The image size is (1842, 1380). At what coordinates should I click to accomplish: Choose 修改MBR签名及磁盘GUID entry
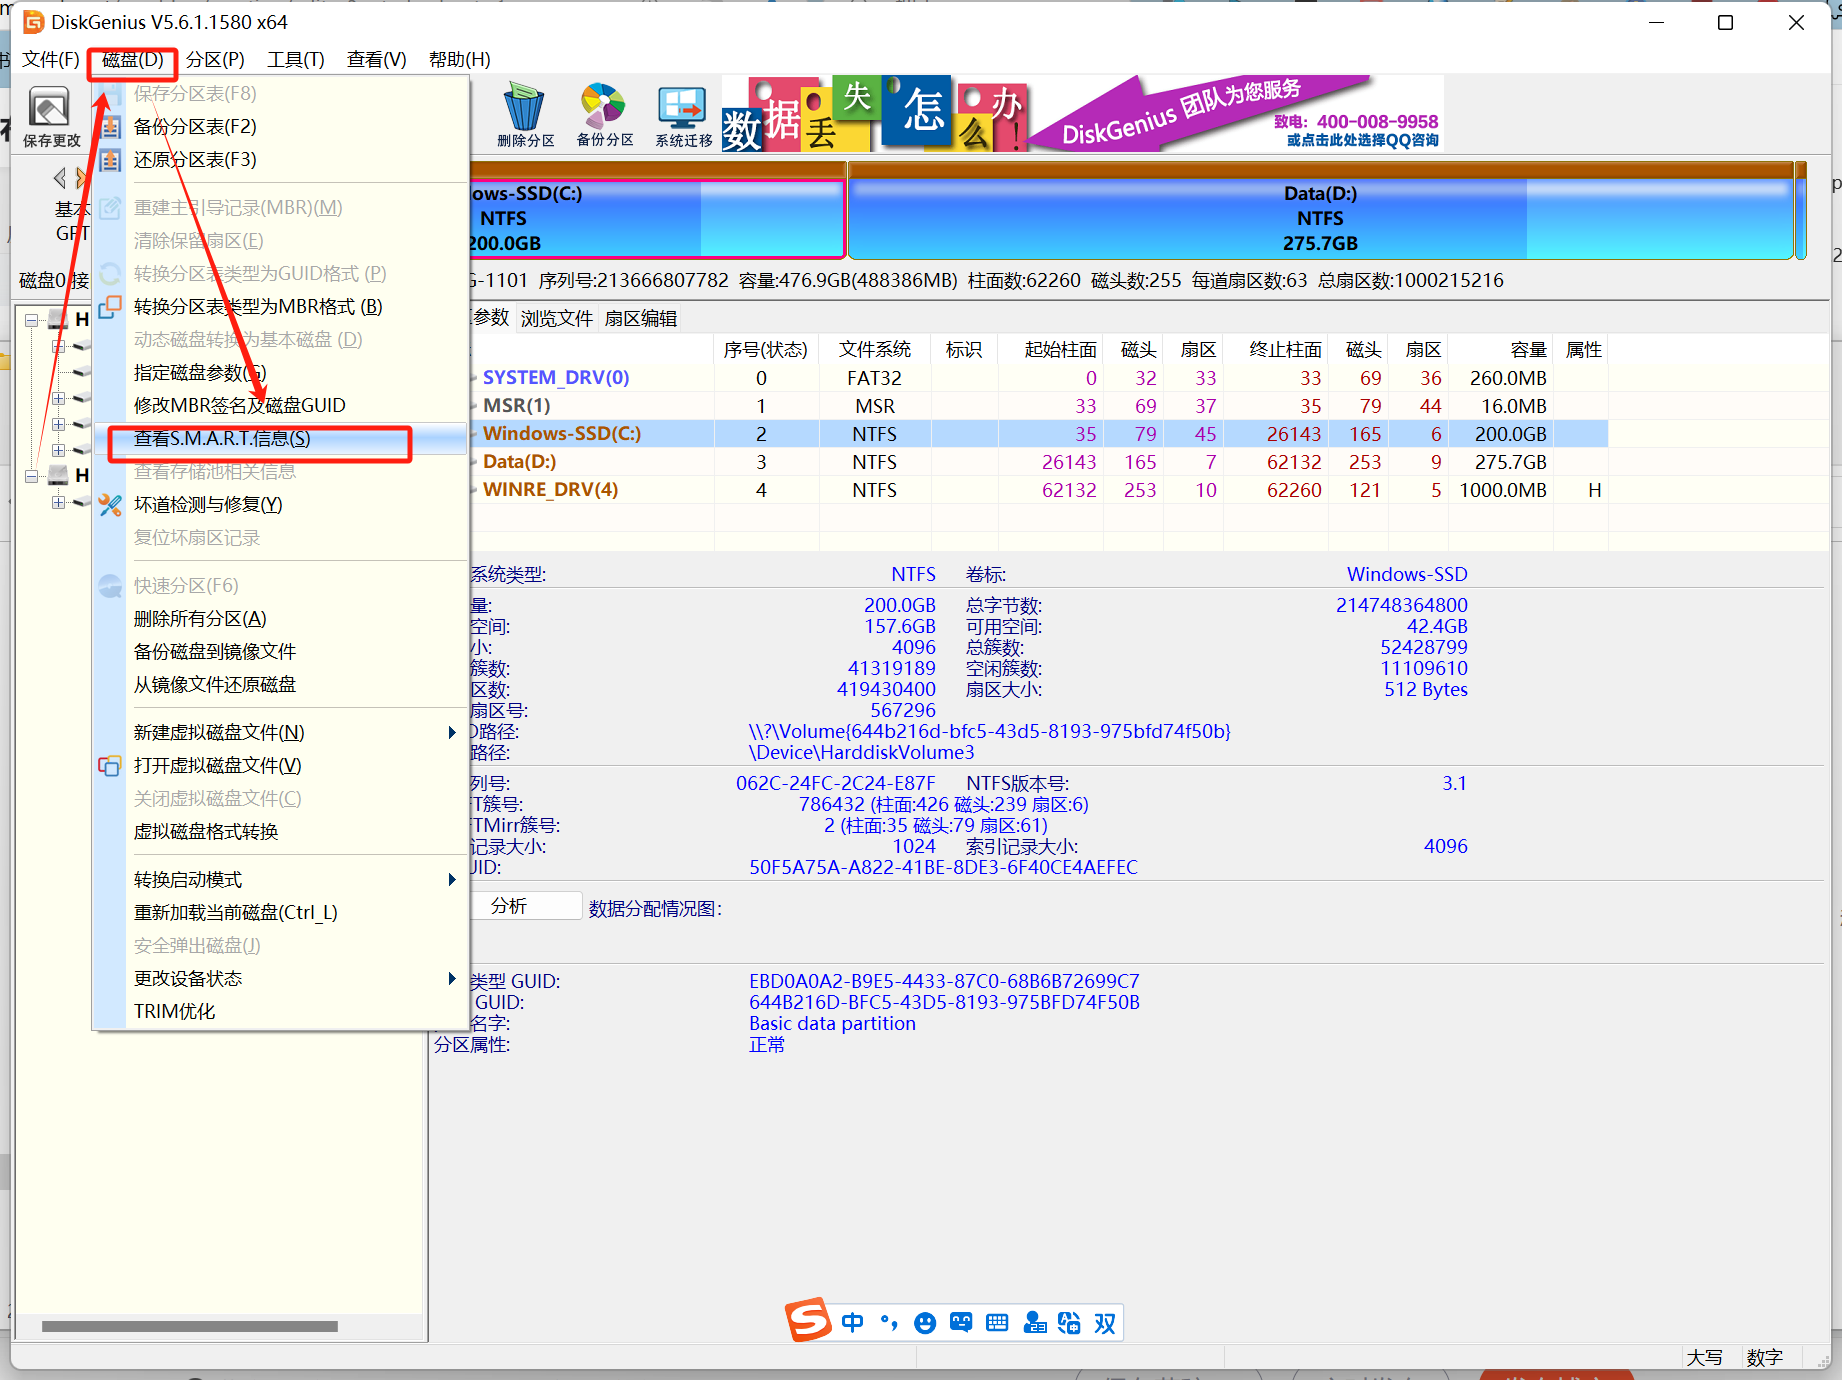pyautogui.click(x=280, y=406)
